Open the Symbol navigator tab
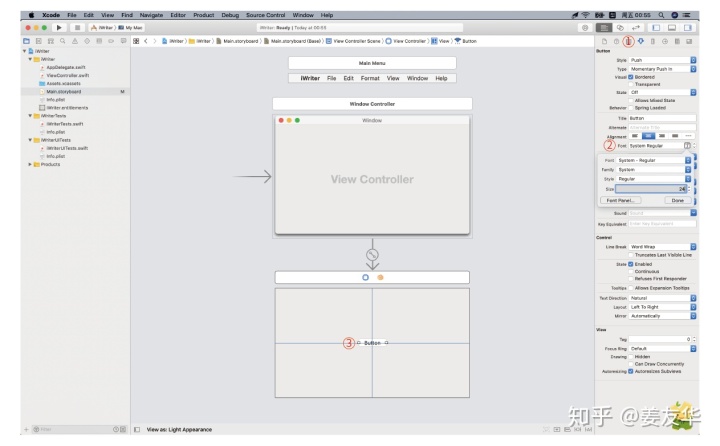This screenshot has height=446, width=720. tap(51, 41)
